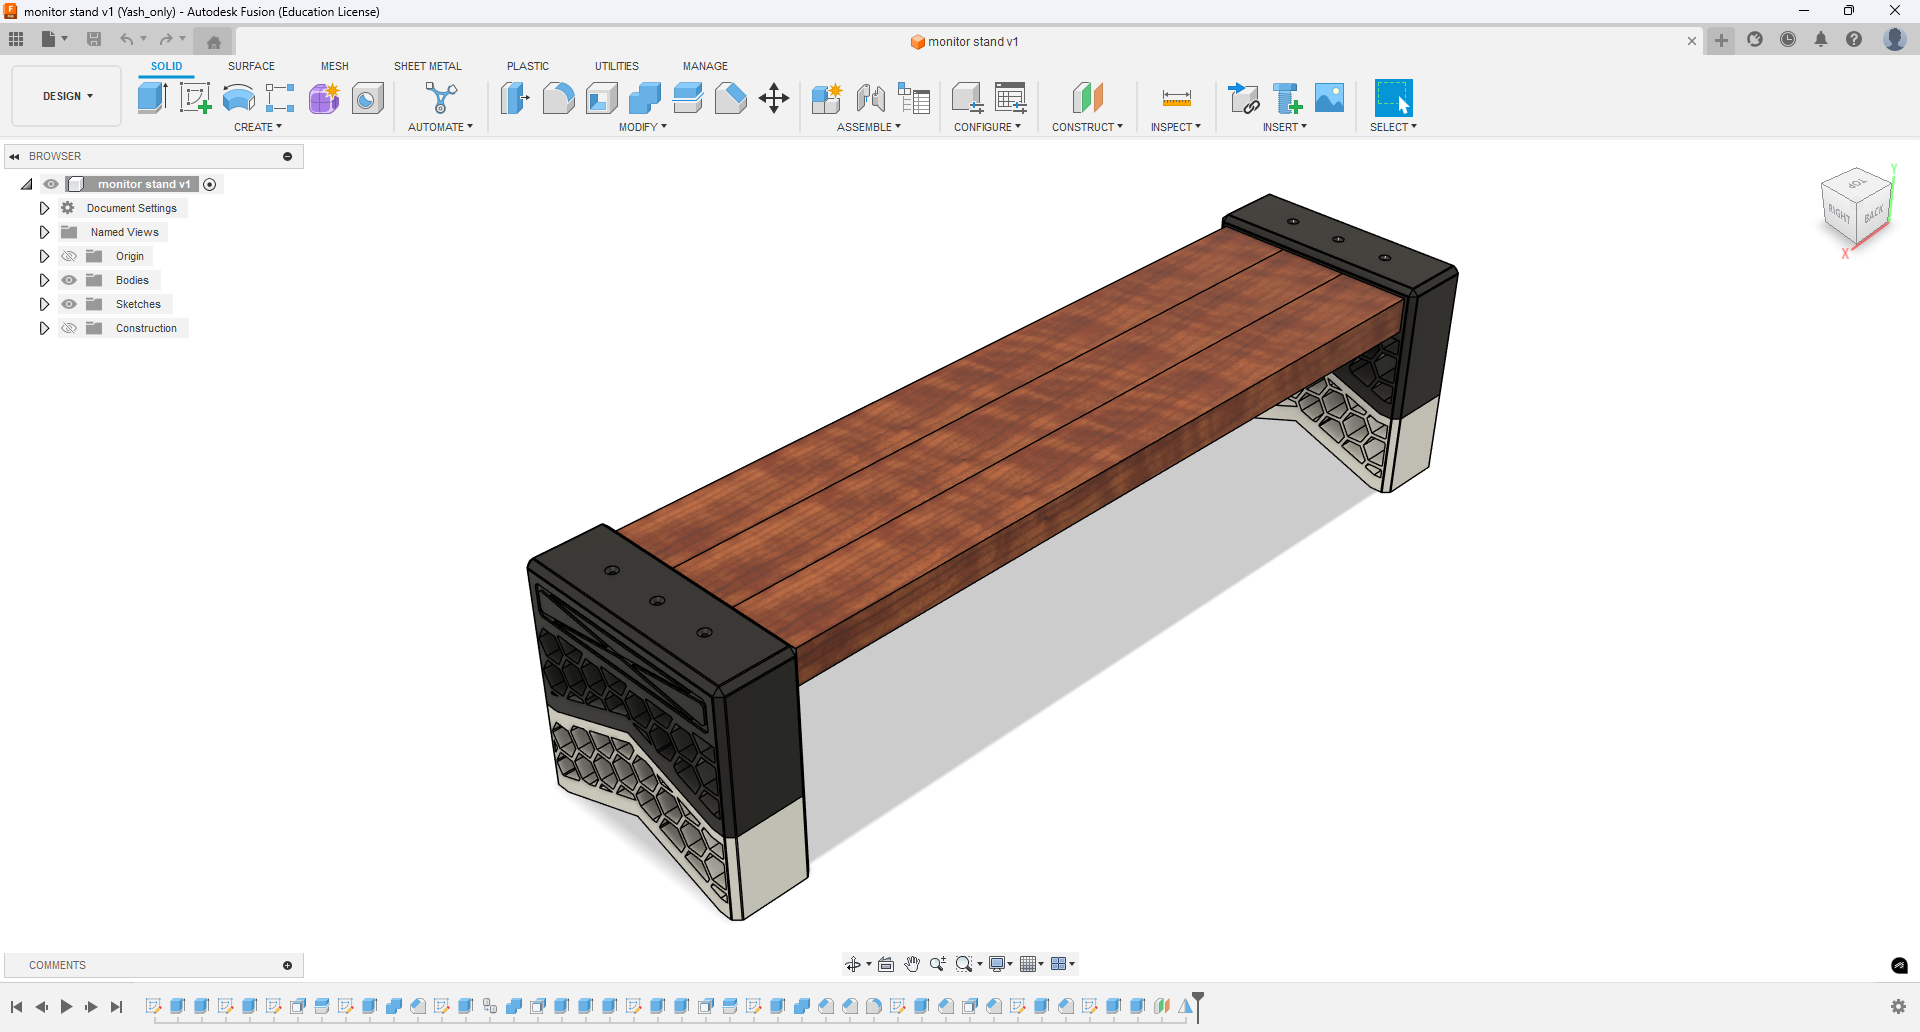Switch to the MESH tab

pos(335,66)
